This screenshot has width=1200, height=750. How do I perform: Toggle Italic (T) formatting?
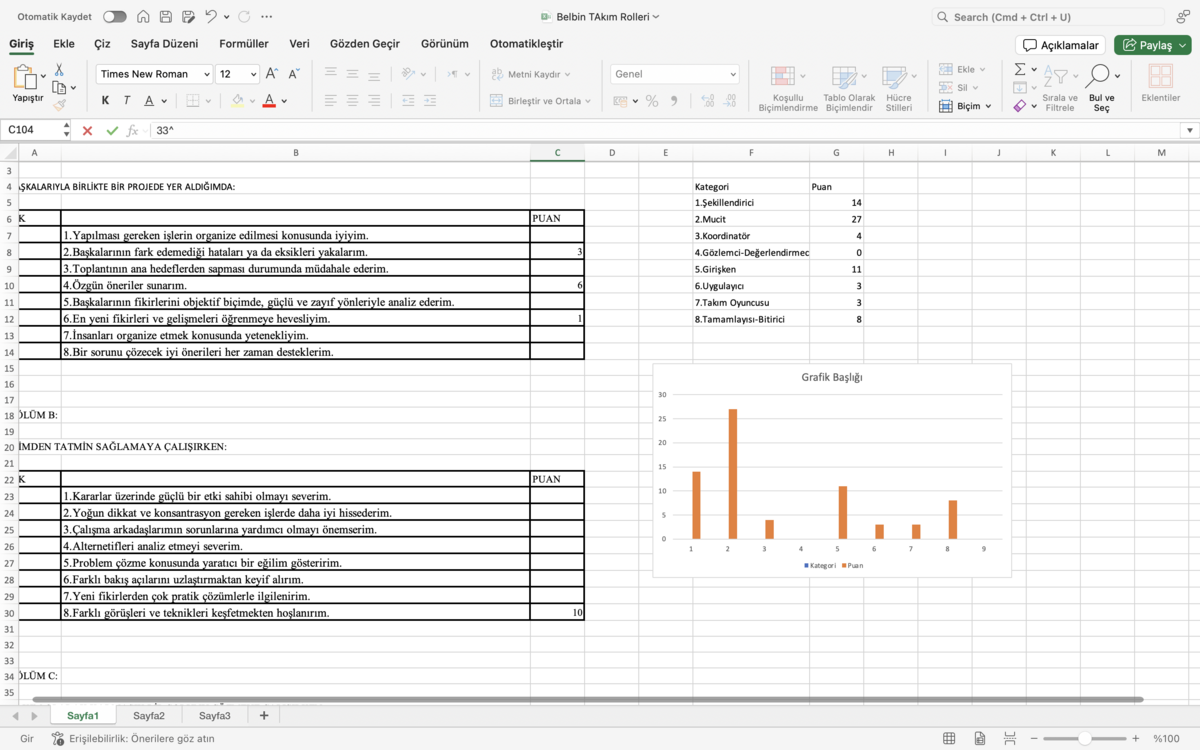coord(127,101)
